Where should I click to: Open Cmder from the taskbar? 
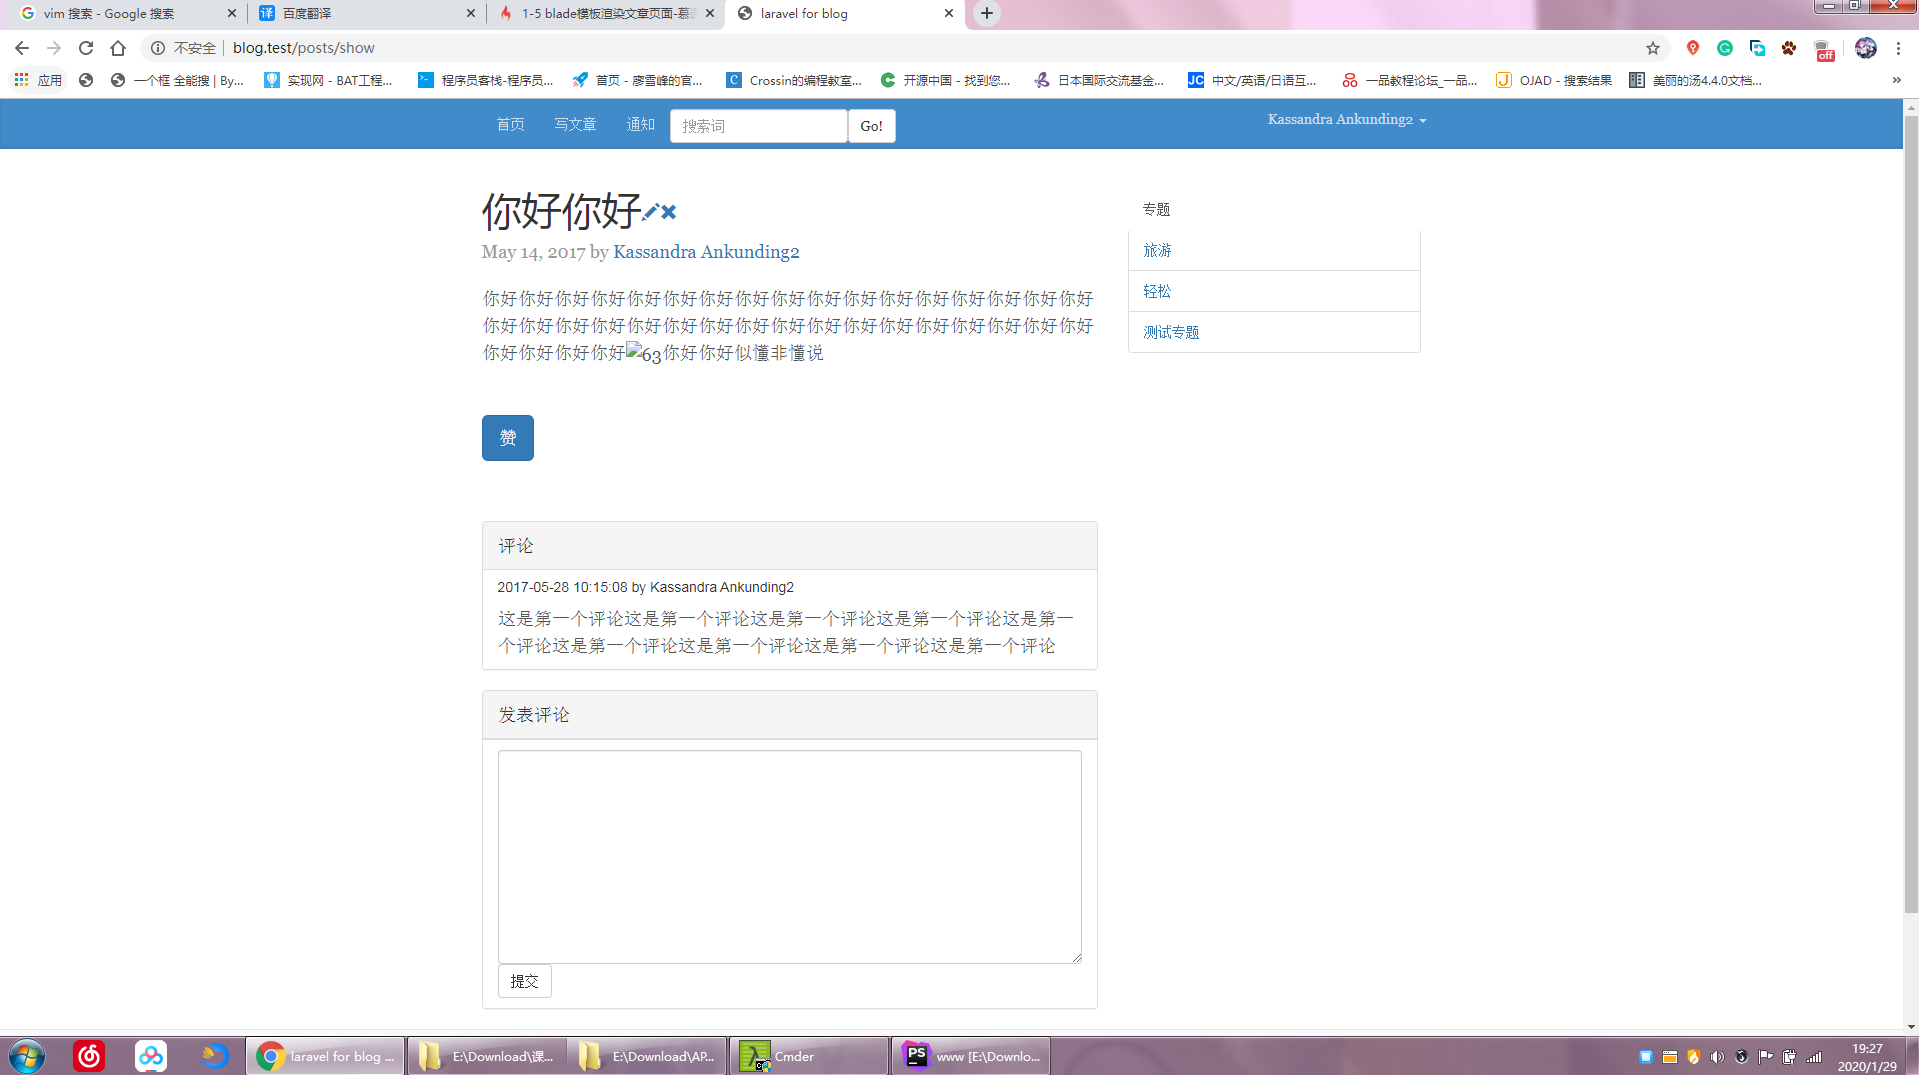tap(808, 1056)
